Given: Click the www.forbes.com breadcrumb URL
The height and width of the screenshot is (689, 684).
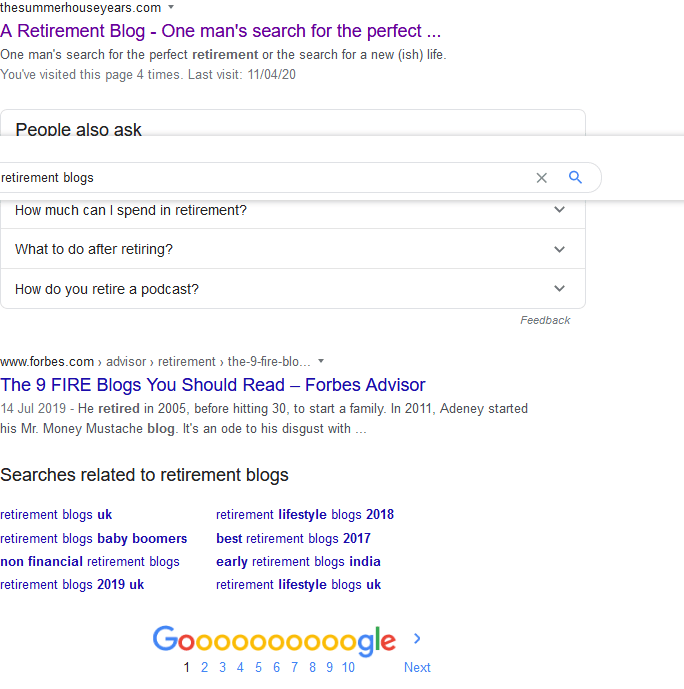Looking at the screenshot, I should tap(155, 362).
